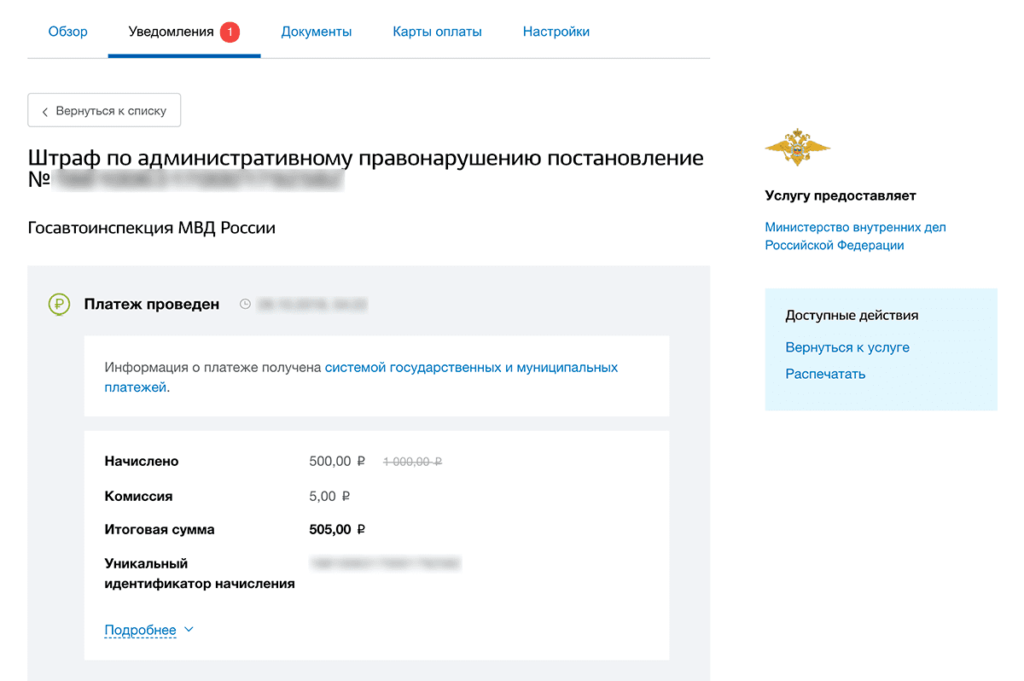The image size is (1024, 681).
Task: Click the clock icon beside payment date
Action: (245, 304)
